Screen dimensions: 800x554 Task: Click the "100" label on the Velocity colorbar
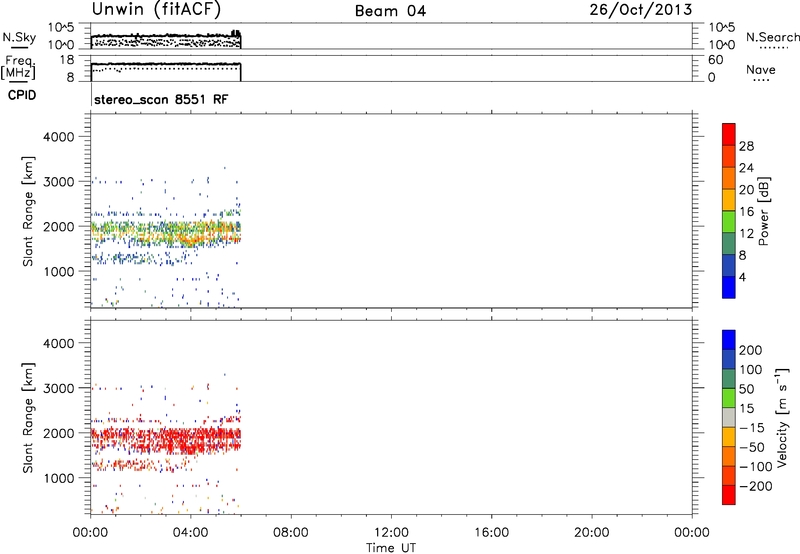point(751,370)
